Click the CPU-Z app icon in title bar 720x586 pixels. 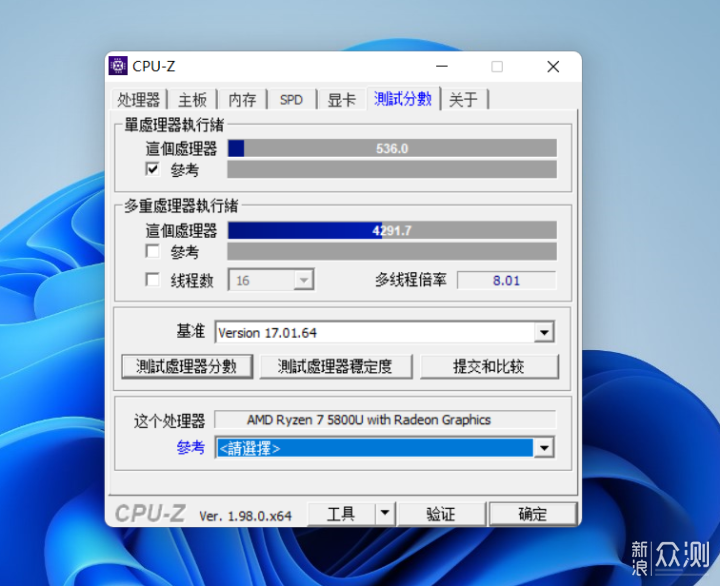point(118,66)
